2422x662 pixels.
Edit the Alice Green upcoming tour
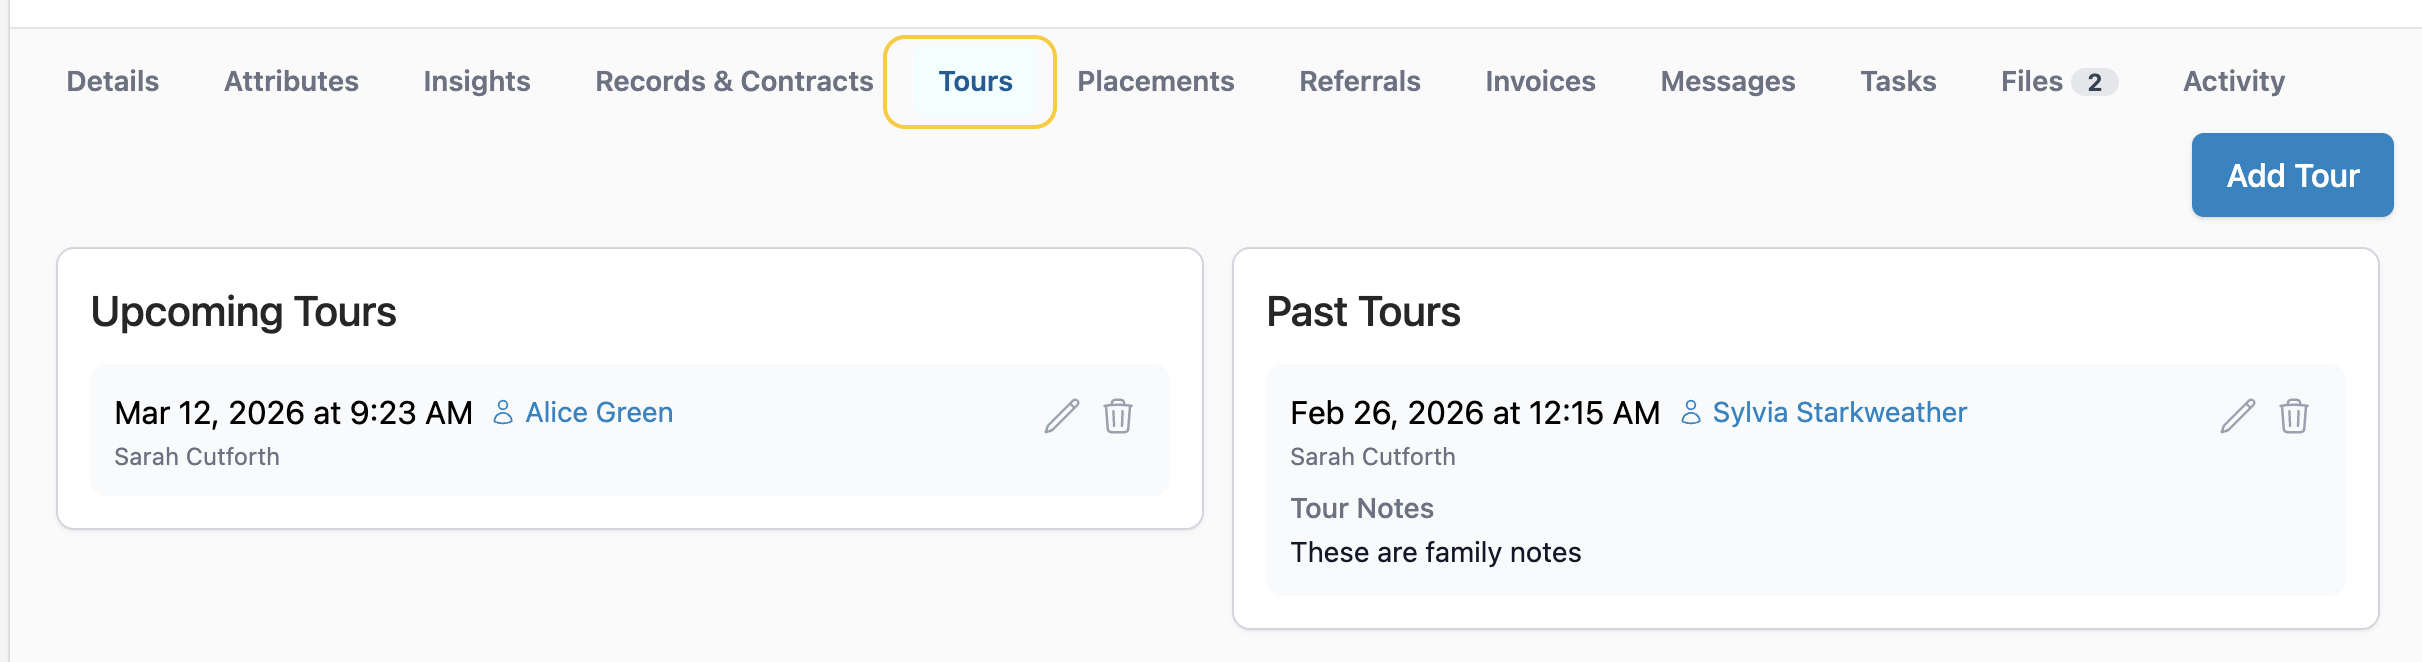pyautogui.click(x=1061, y=416)
